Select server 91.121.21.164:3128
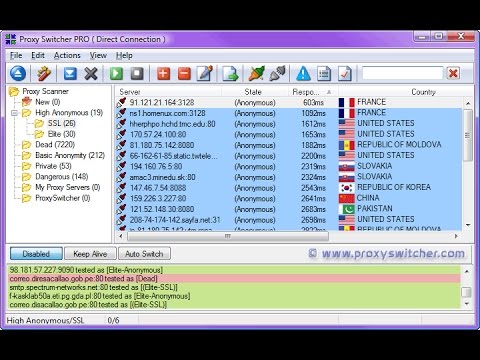The image size is (480, 360). point(289,102)
